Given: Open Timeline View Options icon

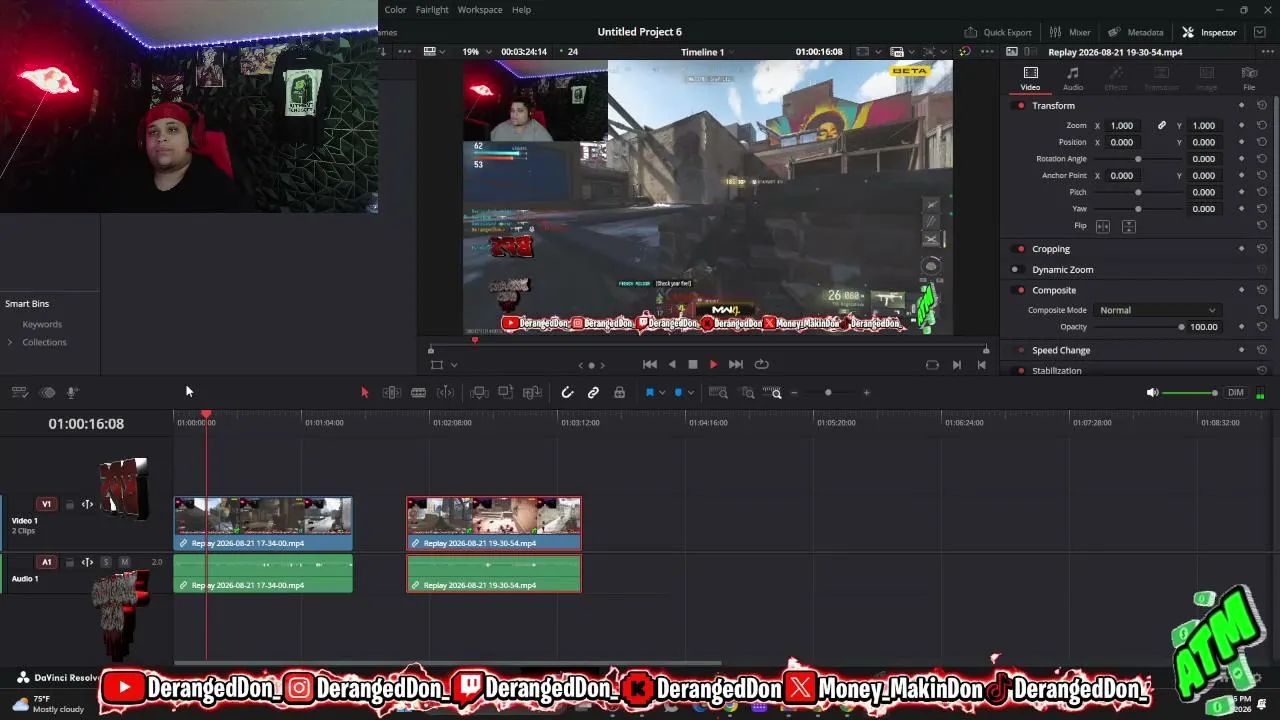Looking at the screenshot, I should pos(19,393).
